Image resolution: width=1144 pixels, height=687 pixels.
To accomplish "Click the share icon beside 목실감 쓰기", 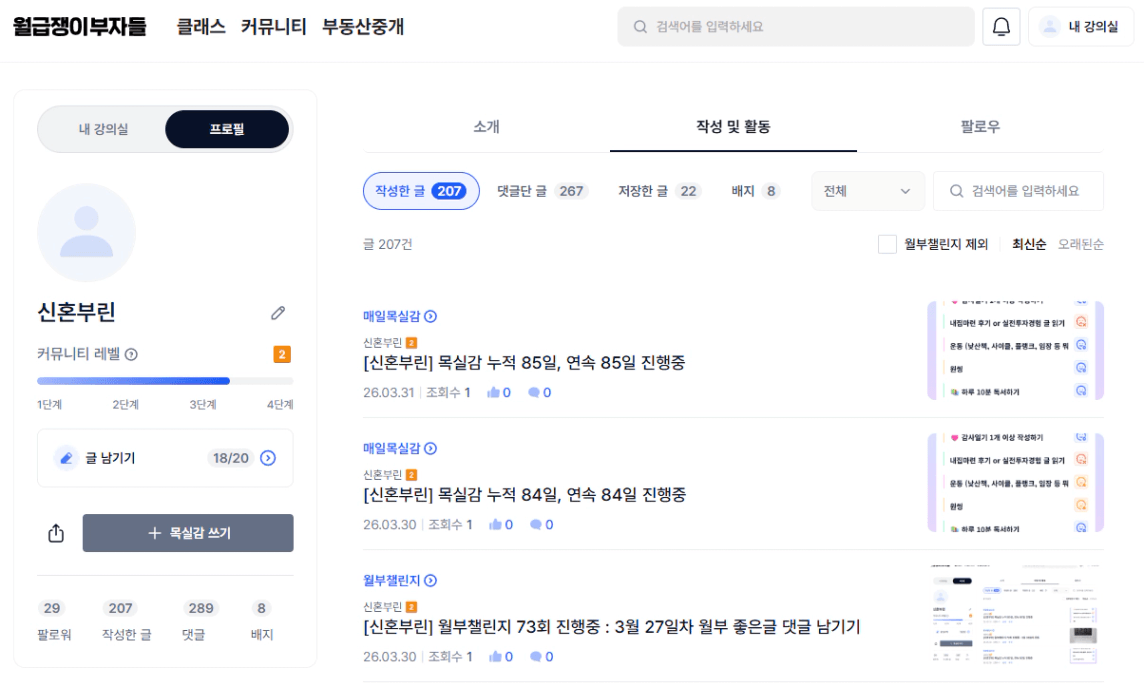I will point(56,533).
